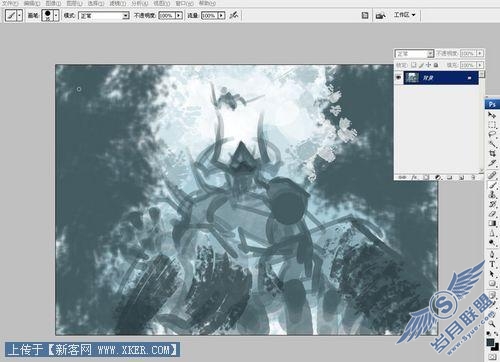Toggle Quick Mask mode

pyautogui.click(x=492, y=357)
